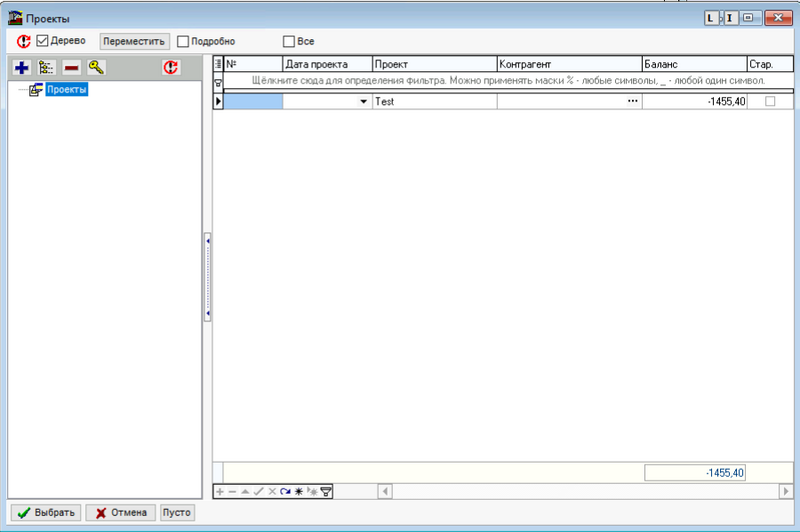The width and height of the screenshot is (800, 532).
Task: Click the tree structure icon beside the plus
Action: pos(46,68)
